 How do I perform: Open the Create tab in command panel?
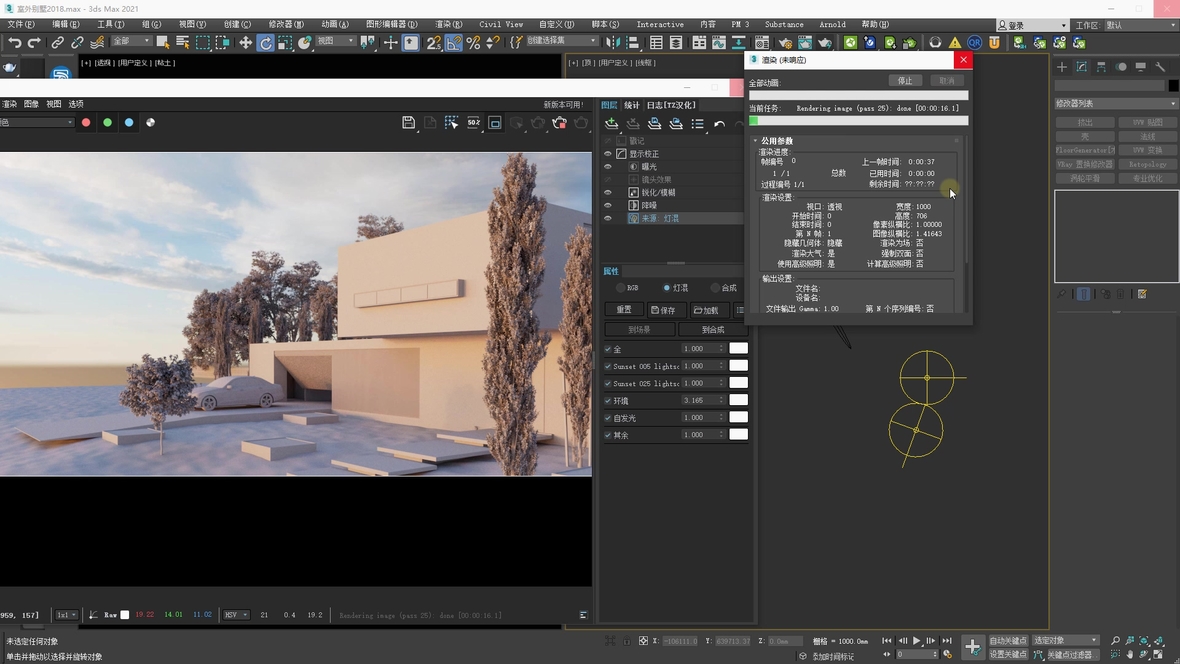click(1062, 67)
